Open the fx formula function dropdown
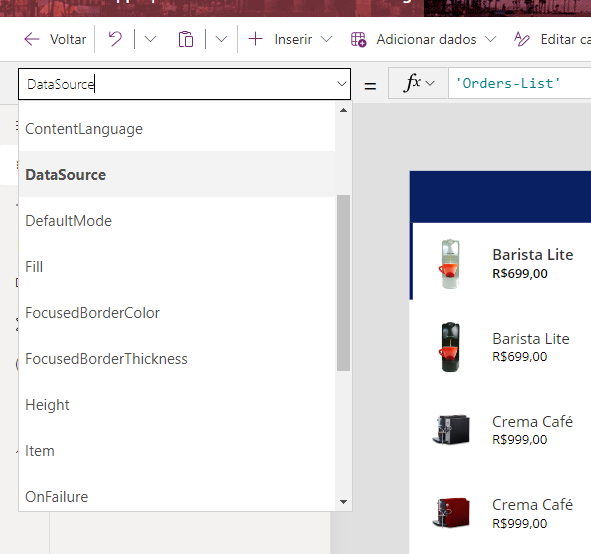The height and width of the screenshot is (554, 591). coord(418,83)
